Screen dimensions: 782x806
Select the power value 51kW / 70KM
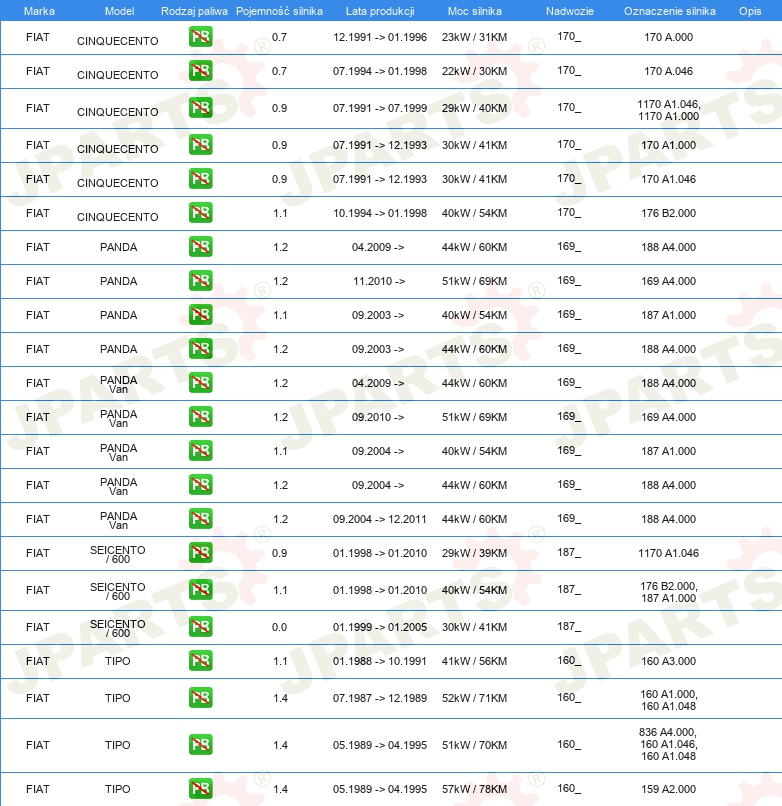click(x=474, y=745)
